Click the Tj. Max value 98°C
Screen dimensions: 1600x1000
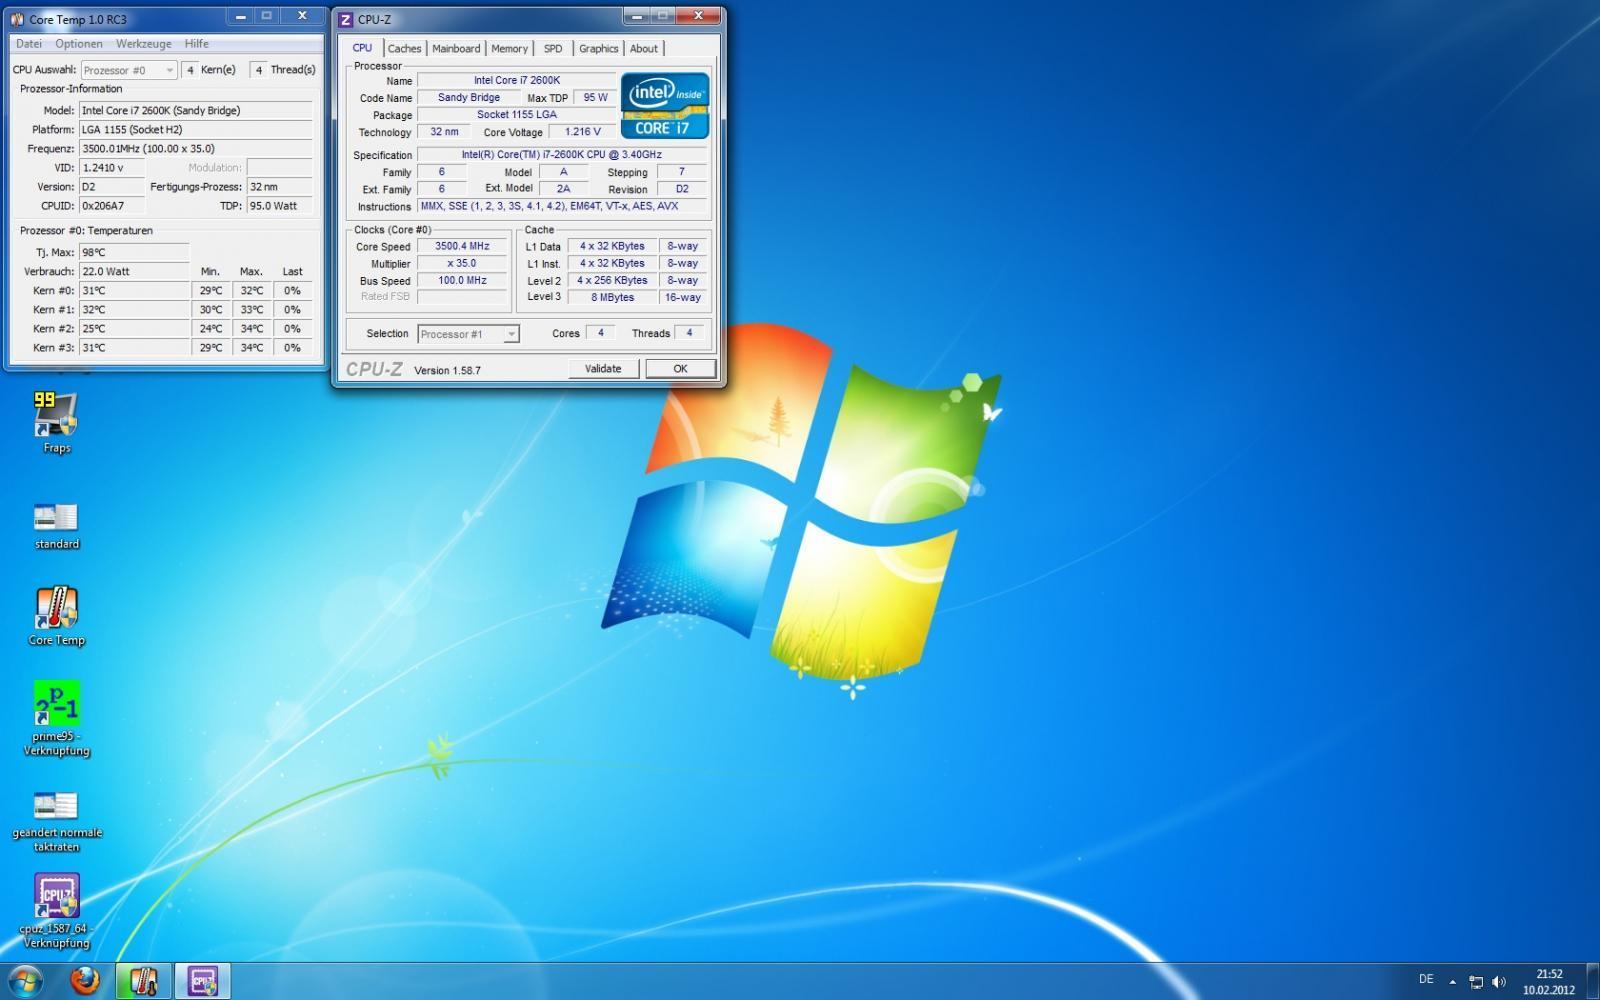135,253
